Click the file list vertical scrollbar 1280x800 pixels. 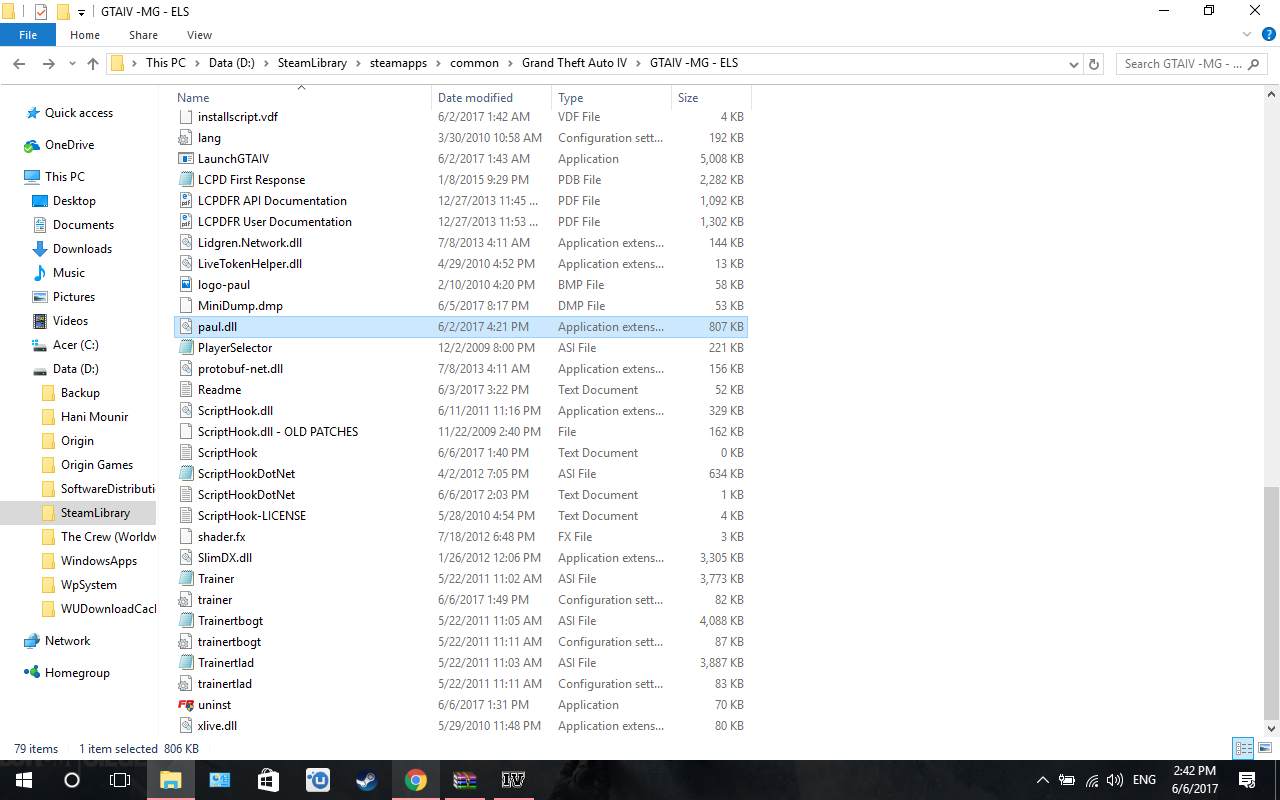tap(1272, 603)
